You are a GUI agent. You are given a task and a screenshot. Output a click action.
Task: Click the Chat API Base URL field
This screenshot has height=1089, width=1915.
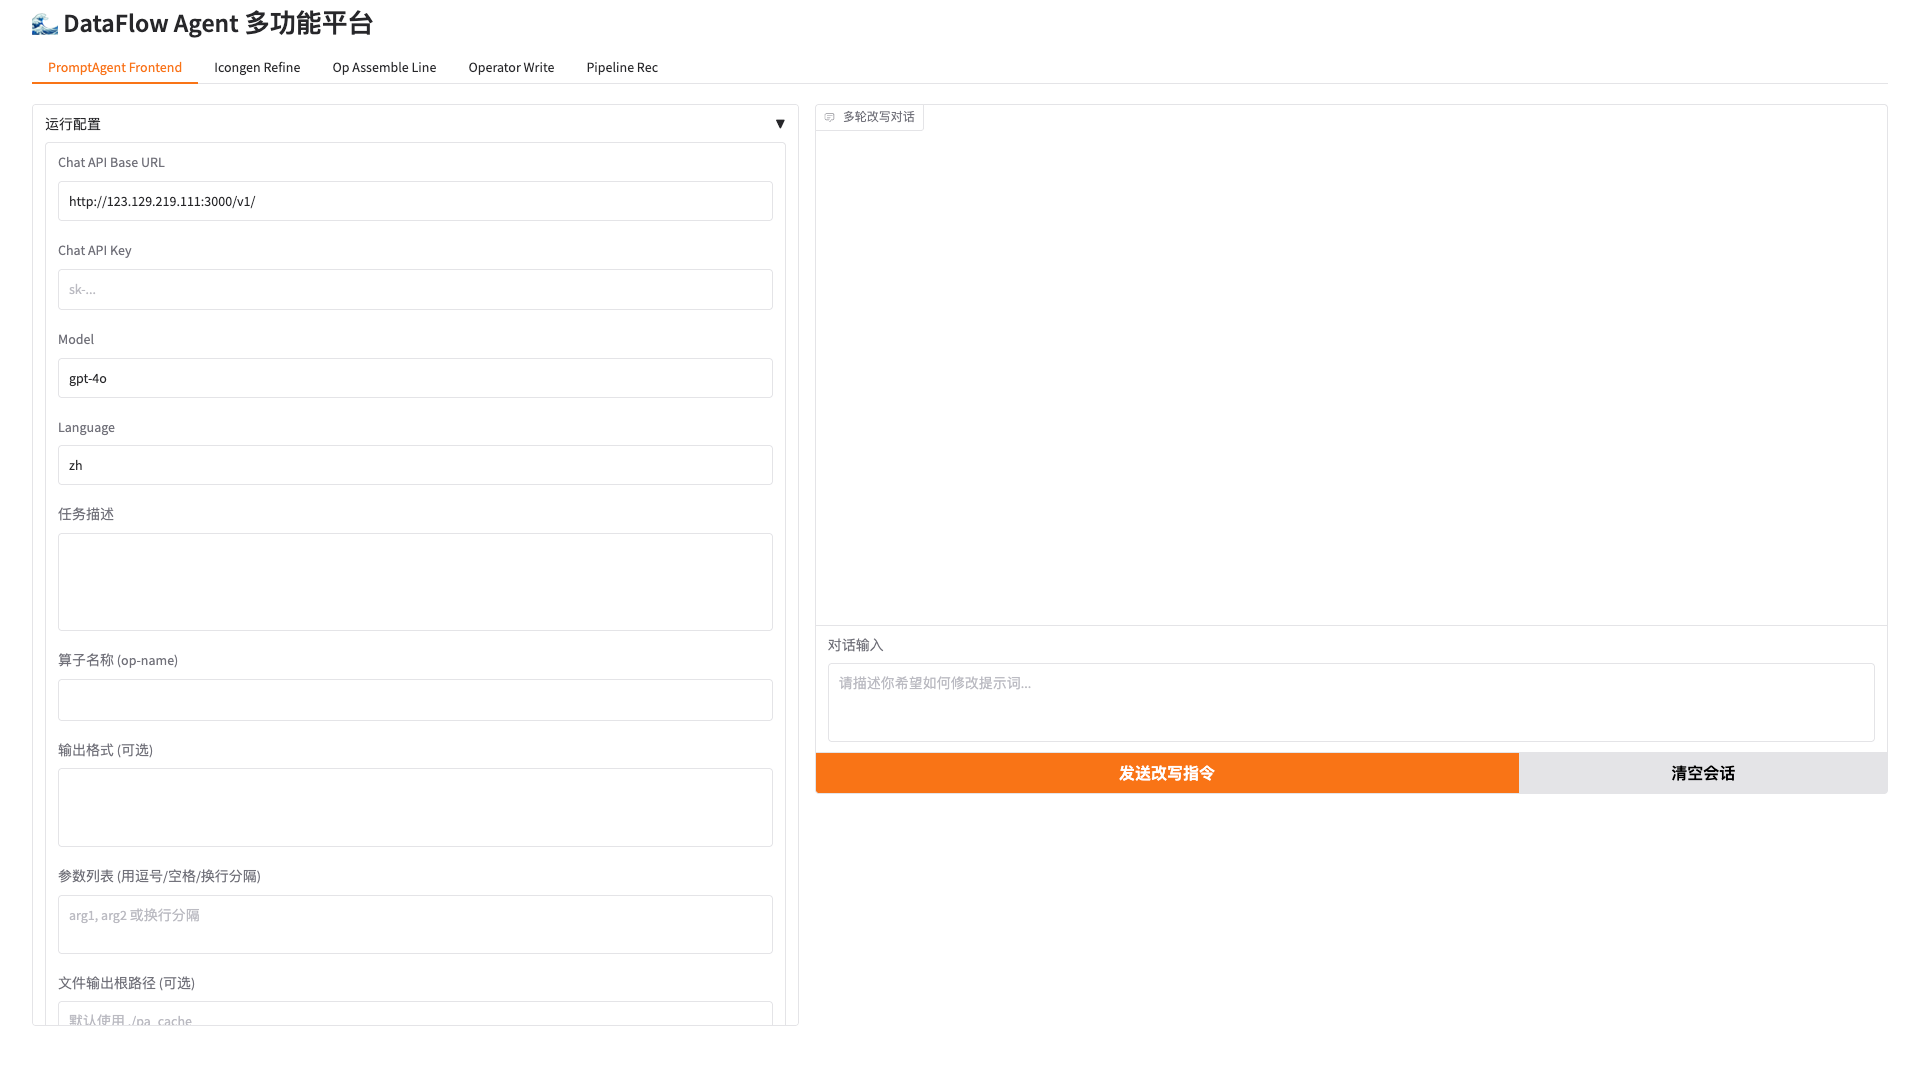click(x=415, y=201)
